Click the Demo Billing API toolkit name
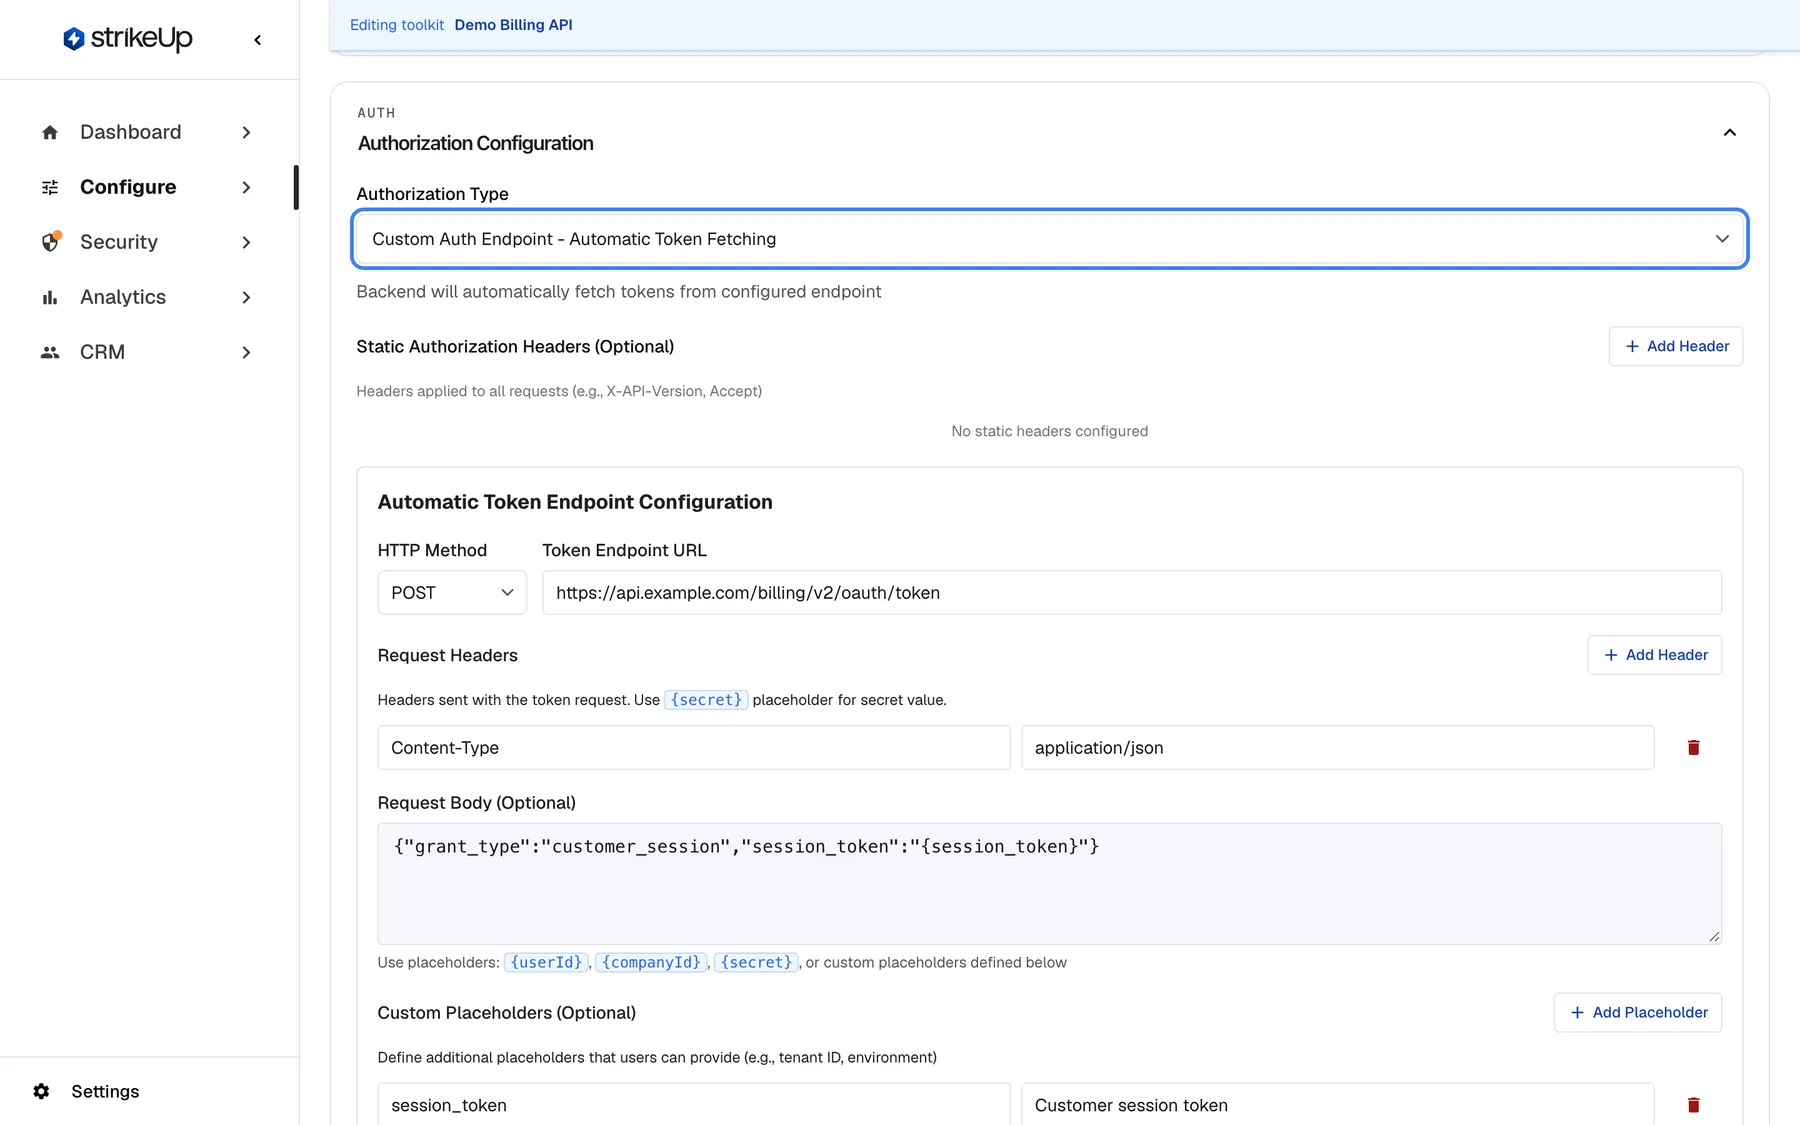 pos(514,25)
